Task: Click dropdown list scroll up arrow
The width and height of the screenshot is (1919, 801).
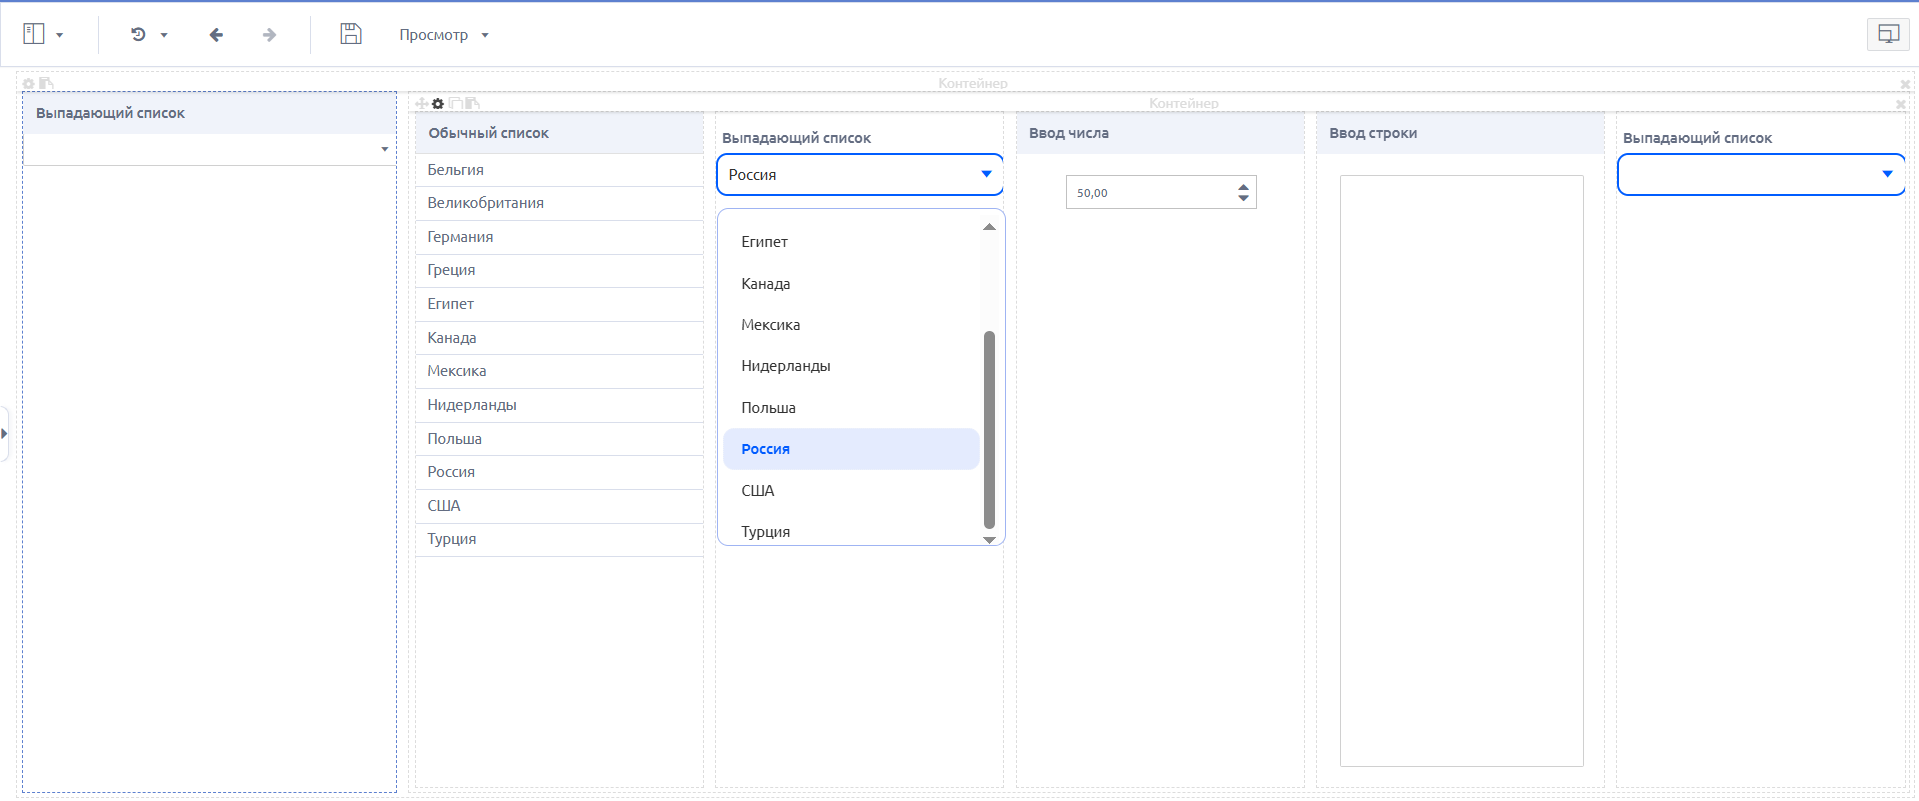Action: [989, 227]
